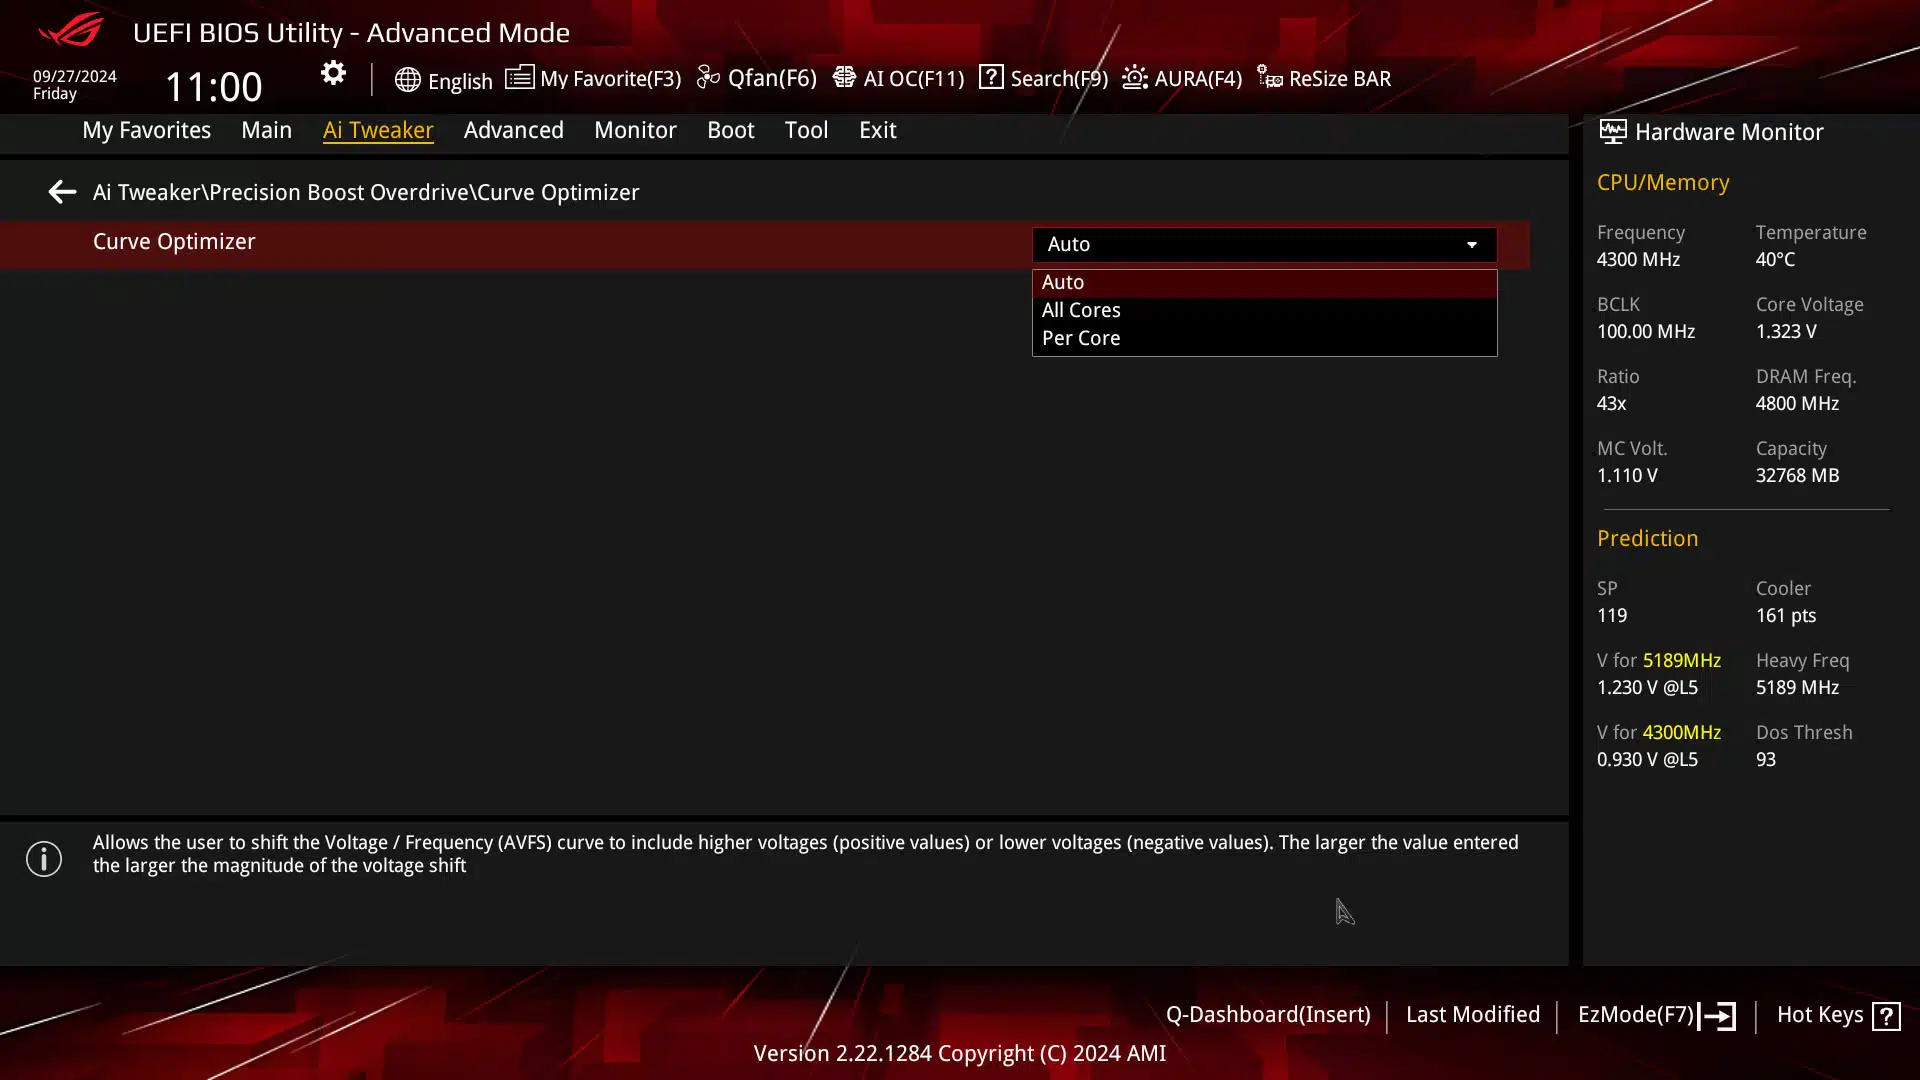This screenshot has width=1920, height=1080.
Task: Click the Version 2.22.1284 copyright text
Action: tap(959, 1054)
